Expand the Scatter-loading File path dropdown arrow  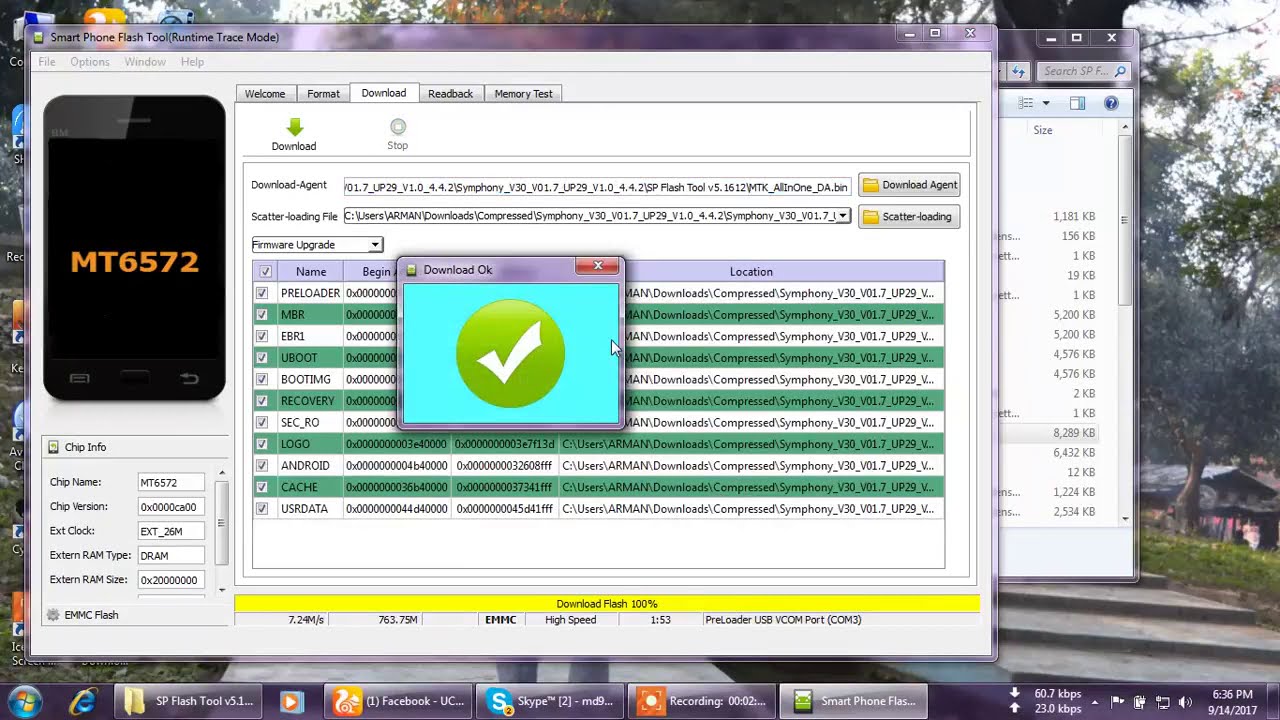pos(843,216)
